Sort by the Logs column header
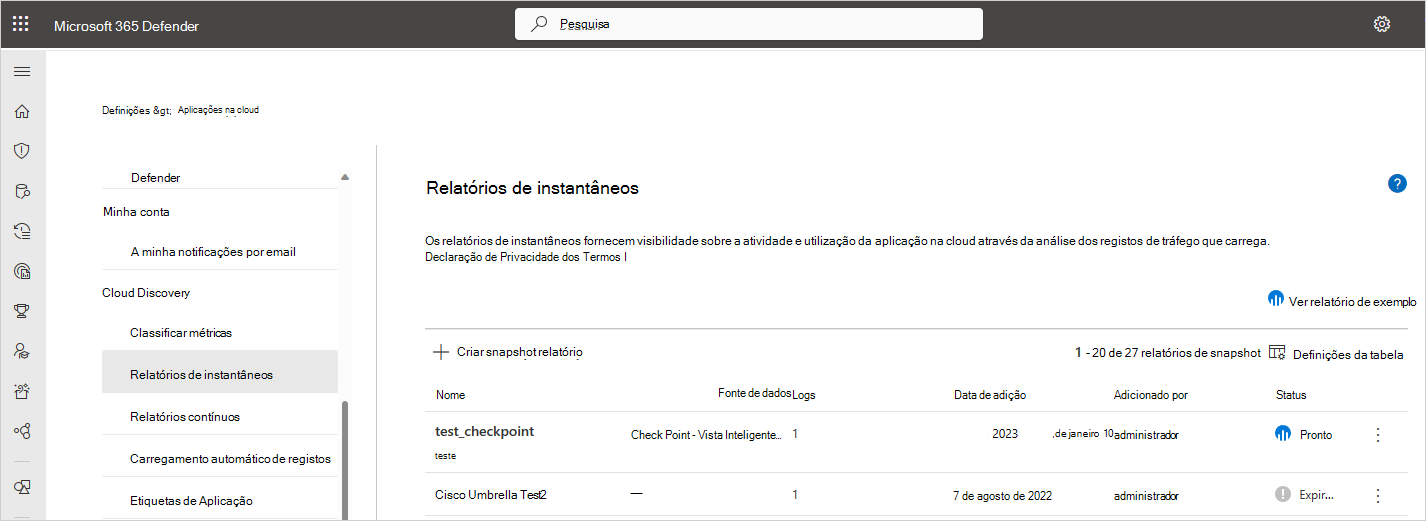This screenshot has height=521, width=1426. click(x=804, y=395)
